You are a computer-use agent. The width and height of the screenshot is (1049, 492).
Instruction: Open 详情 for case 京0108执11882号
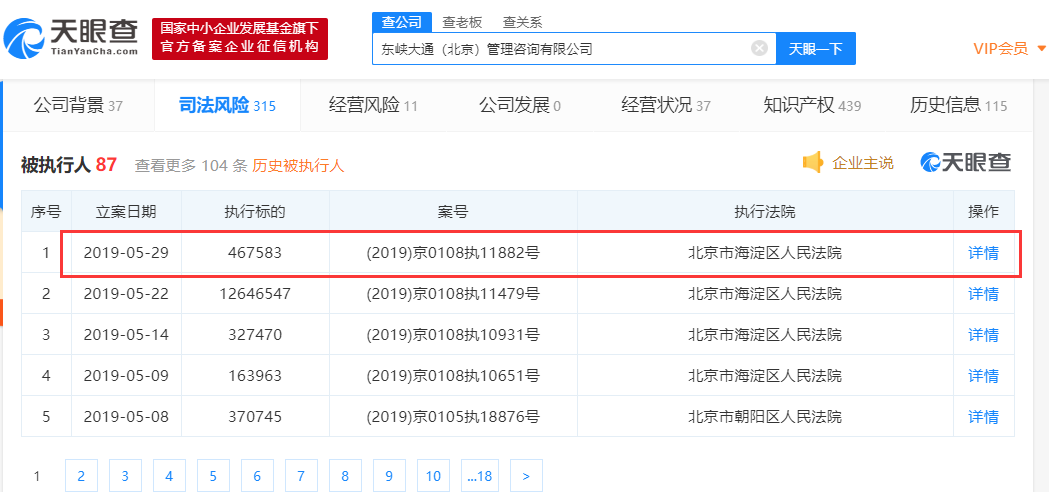983,253
